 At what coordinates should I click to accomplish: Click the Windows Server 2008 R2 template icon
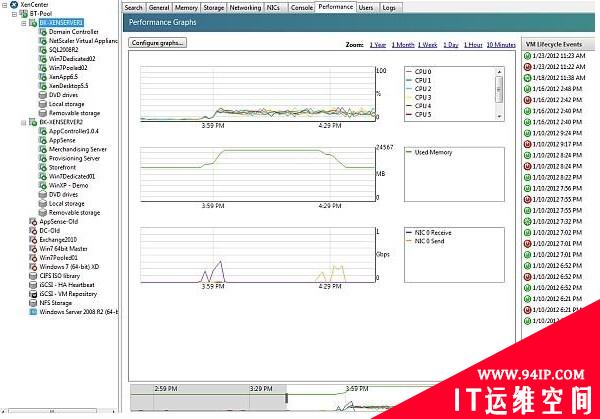coord(33,312)
